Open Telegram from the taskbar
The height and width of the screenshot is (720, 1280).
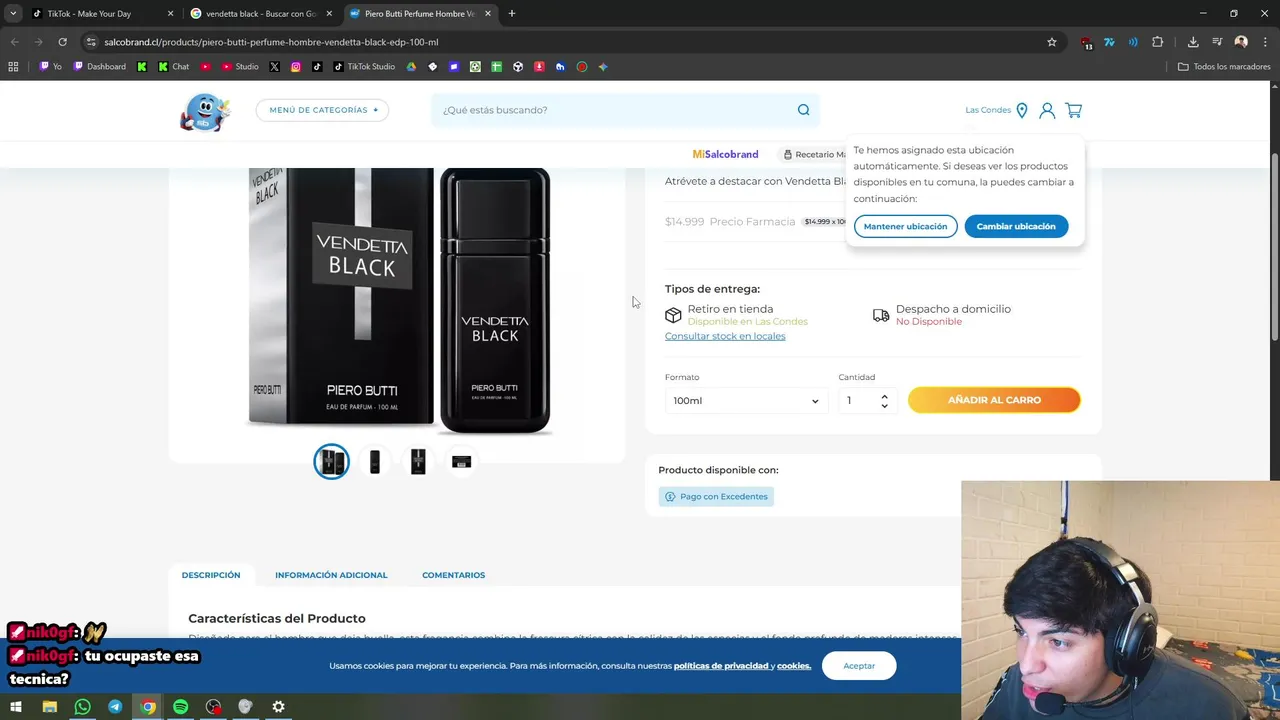[x=115, y=707]
